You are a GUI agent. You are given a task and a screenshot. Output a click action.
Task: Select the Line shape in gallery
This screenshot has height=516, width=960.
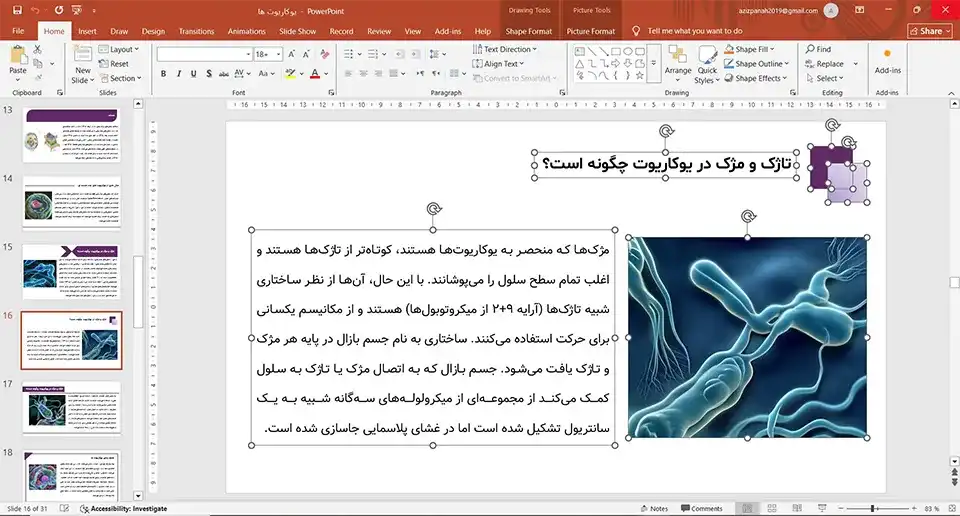pos(591,52)
